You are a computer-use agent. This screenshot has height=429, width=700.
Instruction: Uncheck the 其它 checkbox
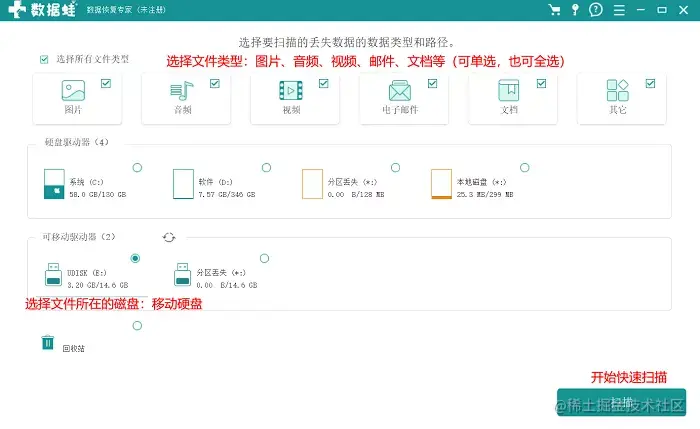pyautogui.click(x=650, y=83)
